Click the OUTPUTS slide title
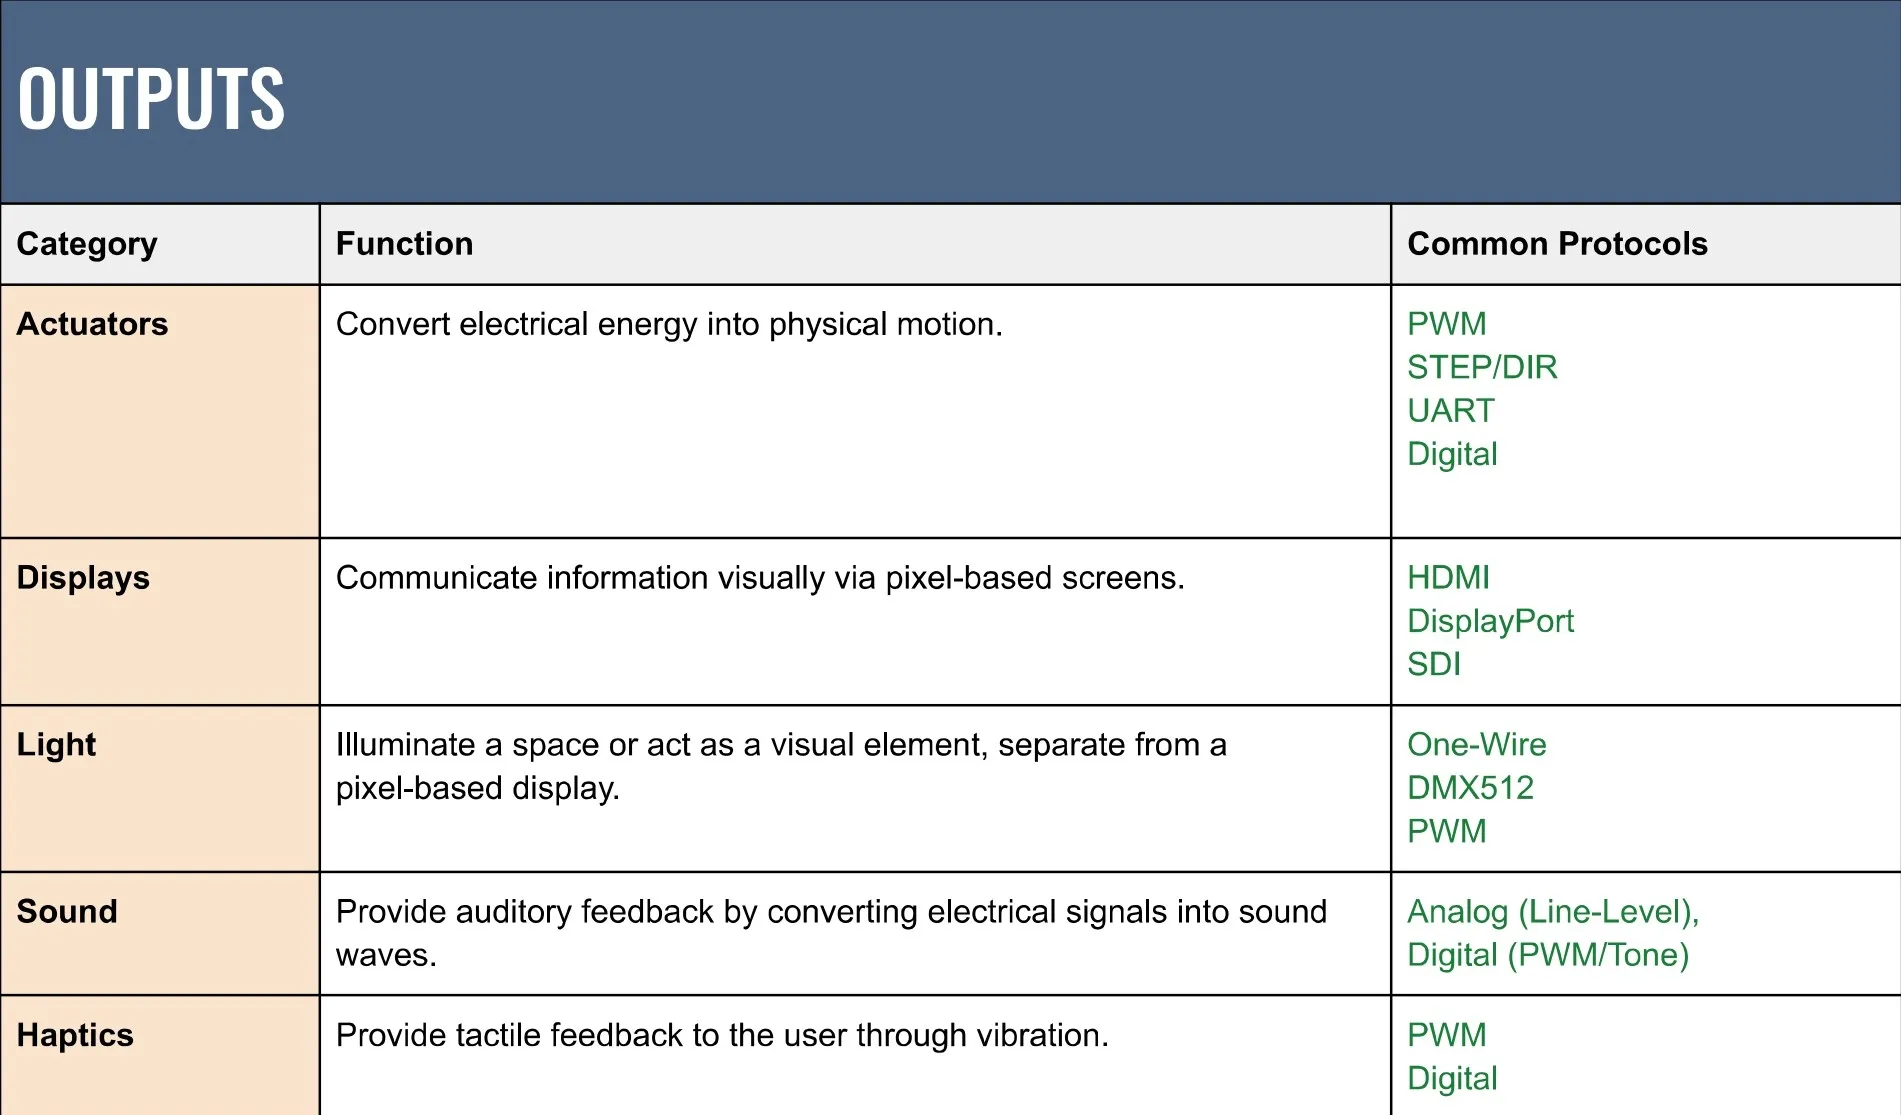The width and height of the screenshot is (1901, 1115). point(151,99)
